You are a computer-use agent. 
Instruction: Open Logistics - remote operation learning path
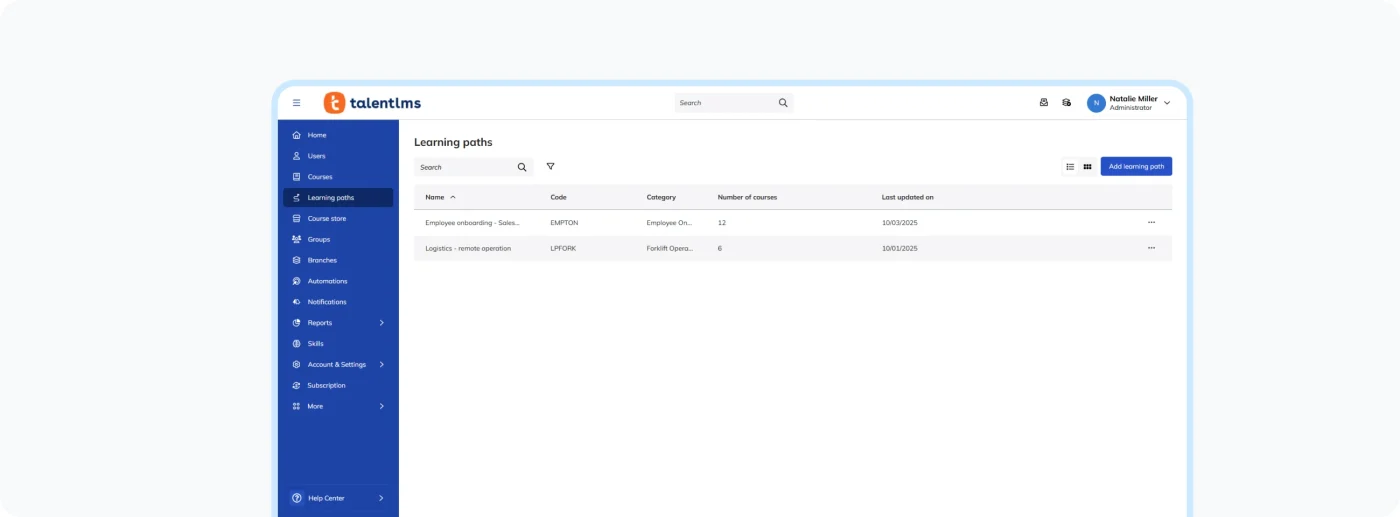click(468, 248)
